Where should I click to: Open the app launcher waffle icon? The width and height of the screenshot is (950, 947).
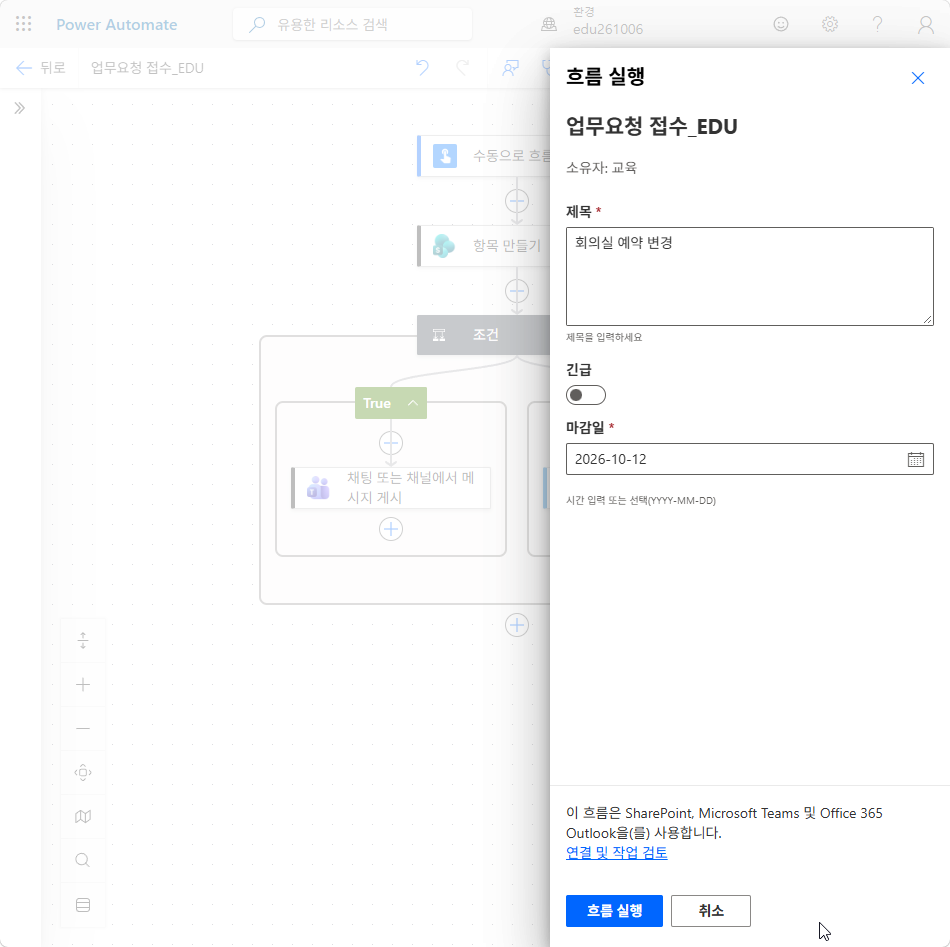(x=24, y=24)
